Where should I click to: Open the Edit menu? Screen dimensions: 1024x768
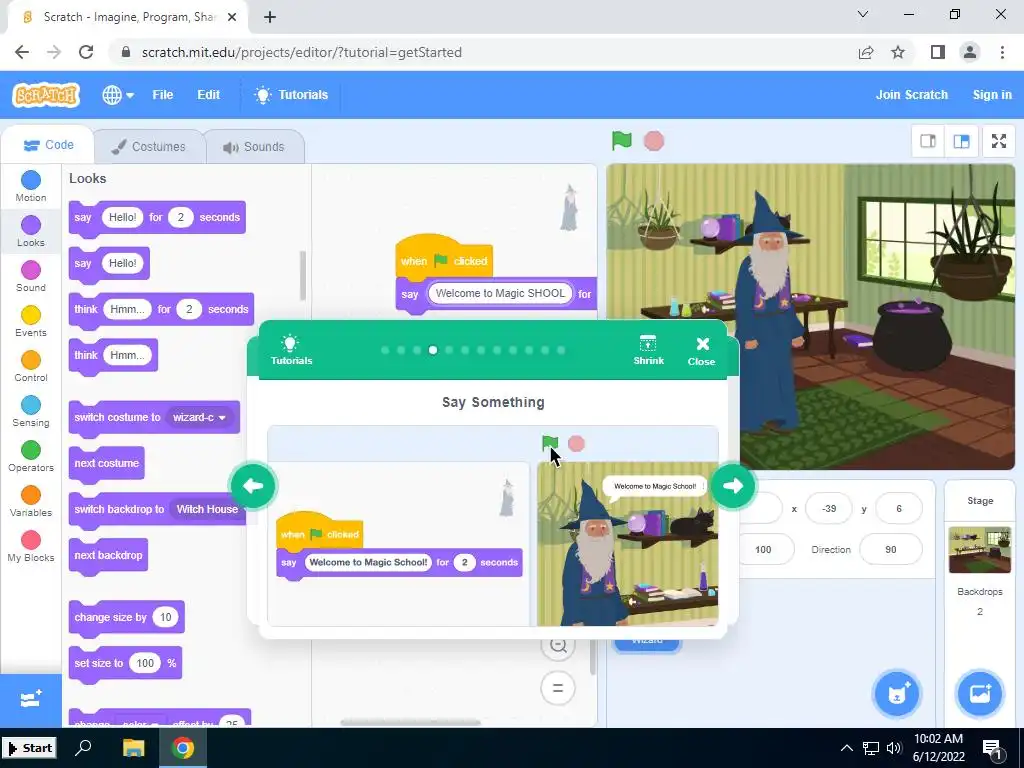coord(208,95)
